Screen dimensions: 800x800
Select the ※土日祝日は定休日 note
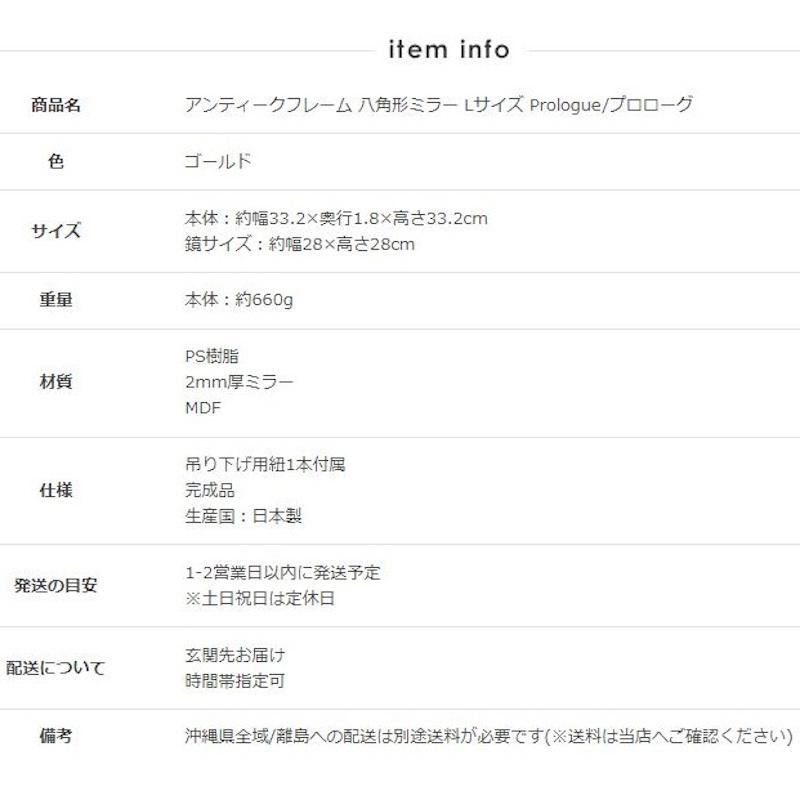click(x=260, y=599)
